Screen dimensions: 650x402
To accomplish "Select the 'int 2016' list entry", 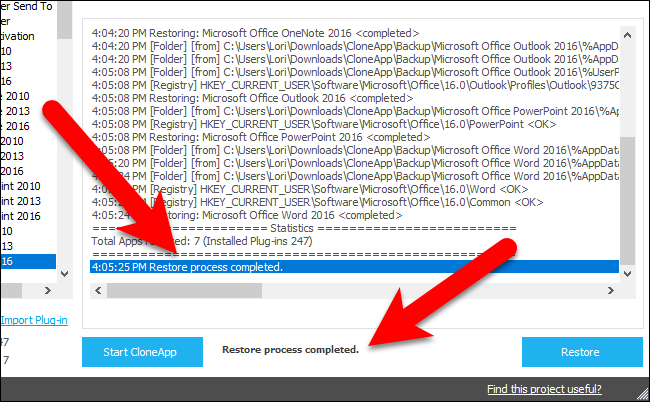I will [21, 216].
